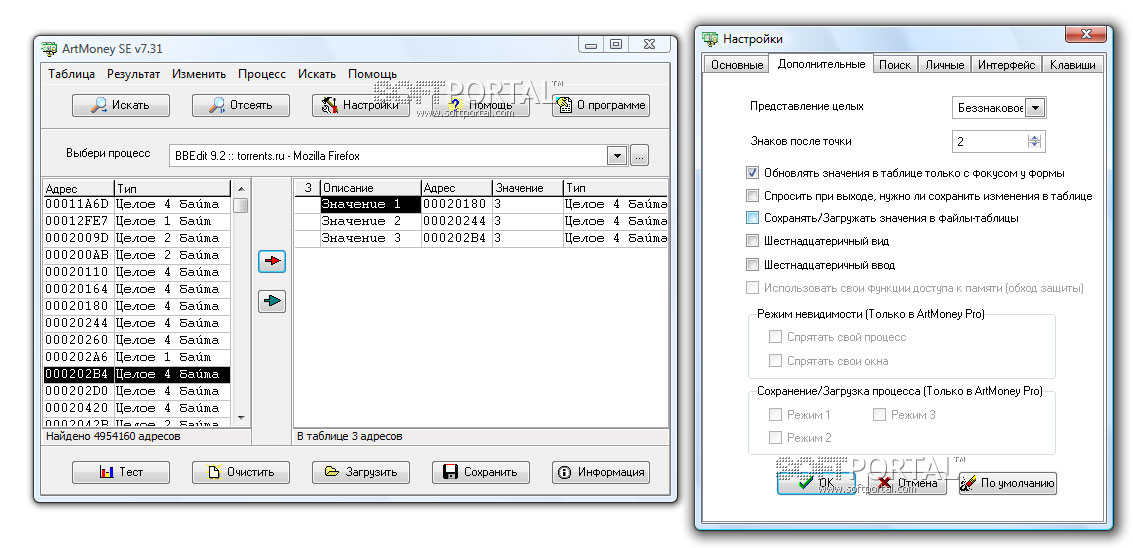
Task: Select address row 00020110
Action: [137, 272]
